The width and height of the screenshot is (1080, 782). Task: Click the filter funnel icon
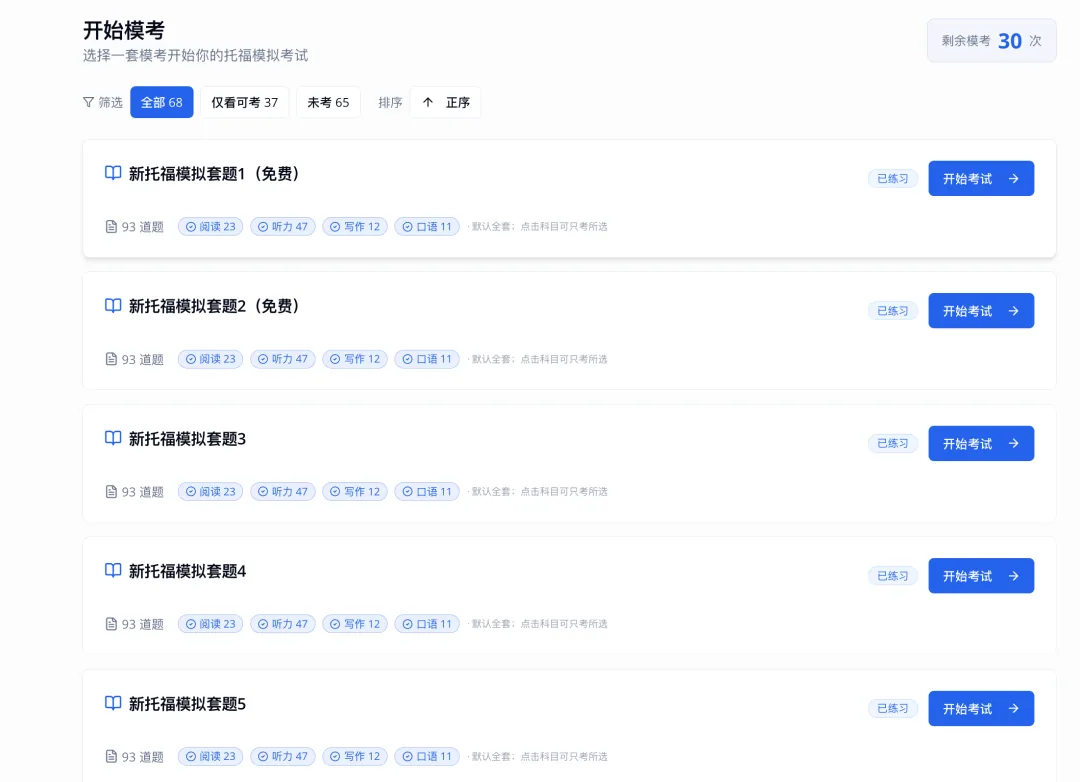(88, 102)
